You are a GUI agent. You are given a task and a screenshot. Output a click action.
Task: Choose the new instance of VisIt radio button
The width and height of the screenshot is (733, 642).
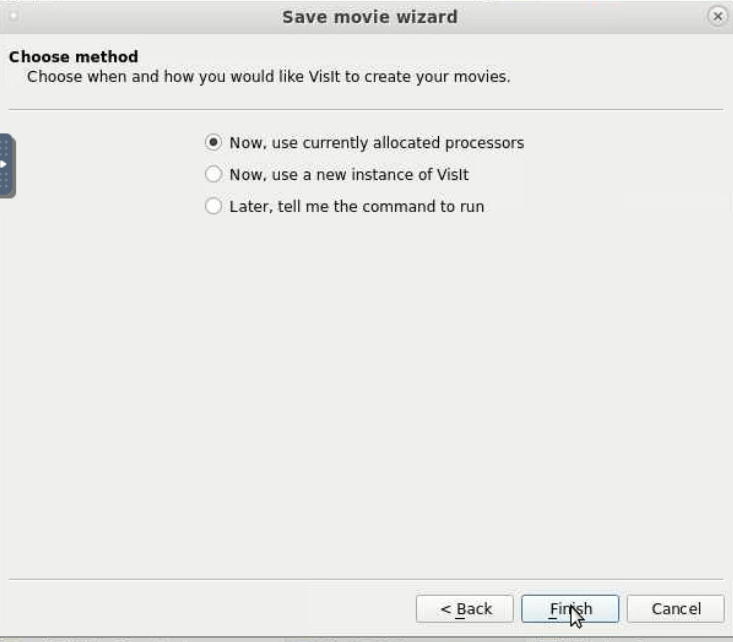[x=213, y=174]
